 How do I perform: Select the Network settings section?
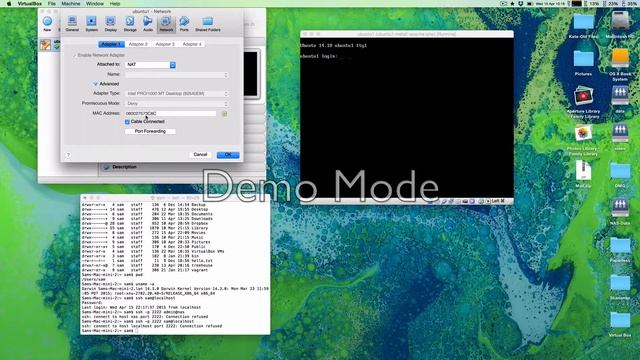166,24
